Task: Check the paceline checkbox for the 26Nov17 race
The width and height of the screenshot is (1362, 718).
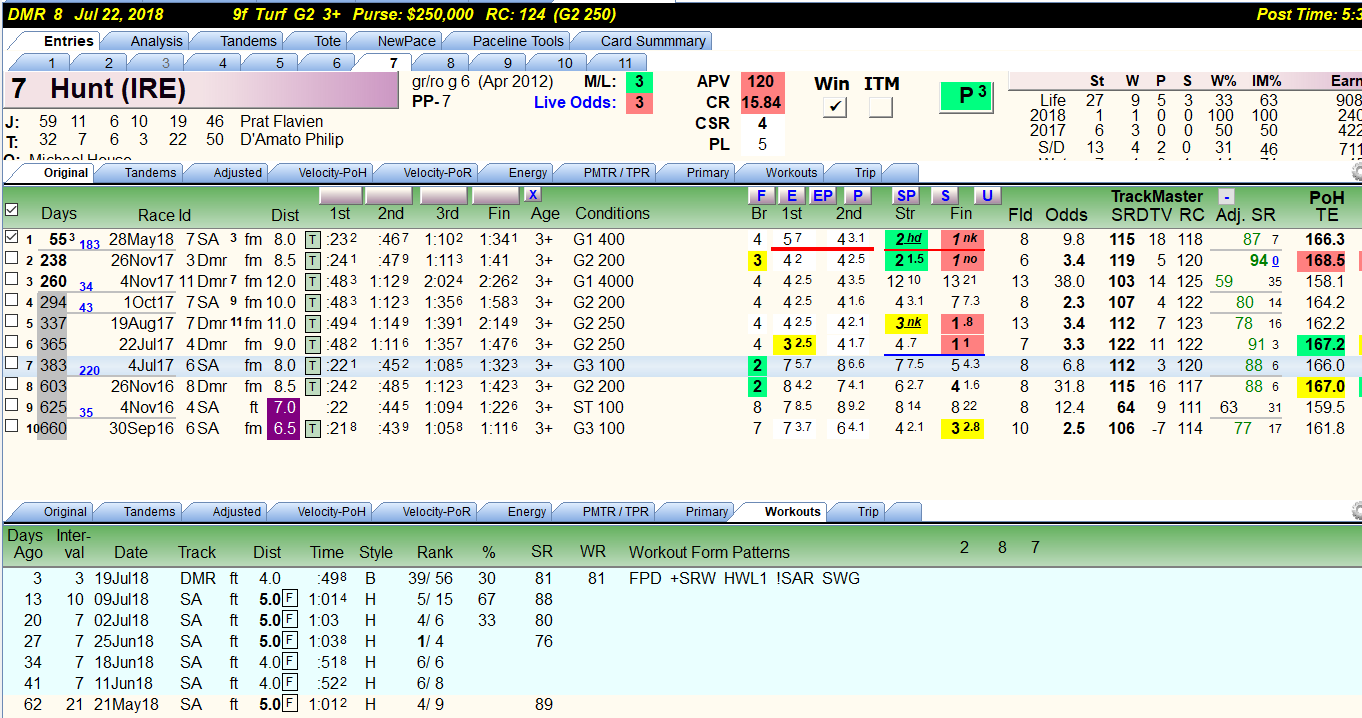Action: [x=11, y=260]
